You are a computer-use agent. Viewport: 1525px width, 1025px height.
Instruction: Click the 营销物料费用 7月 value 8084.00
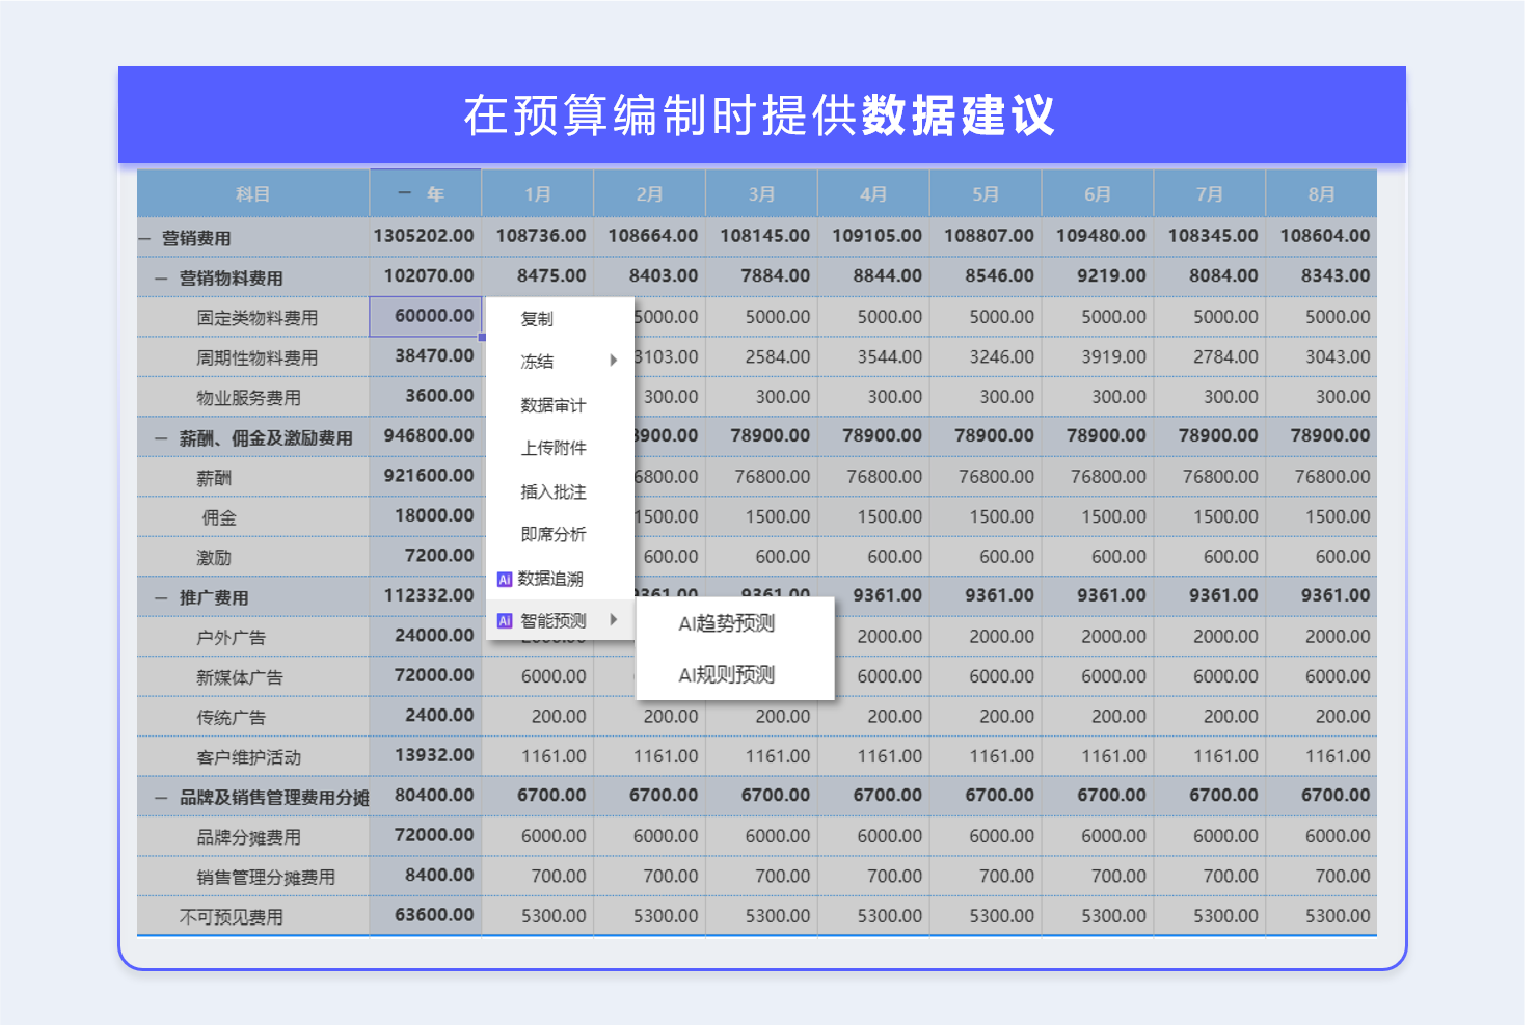pos(1224,276)
